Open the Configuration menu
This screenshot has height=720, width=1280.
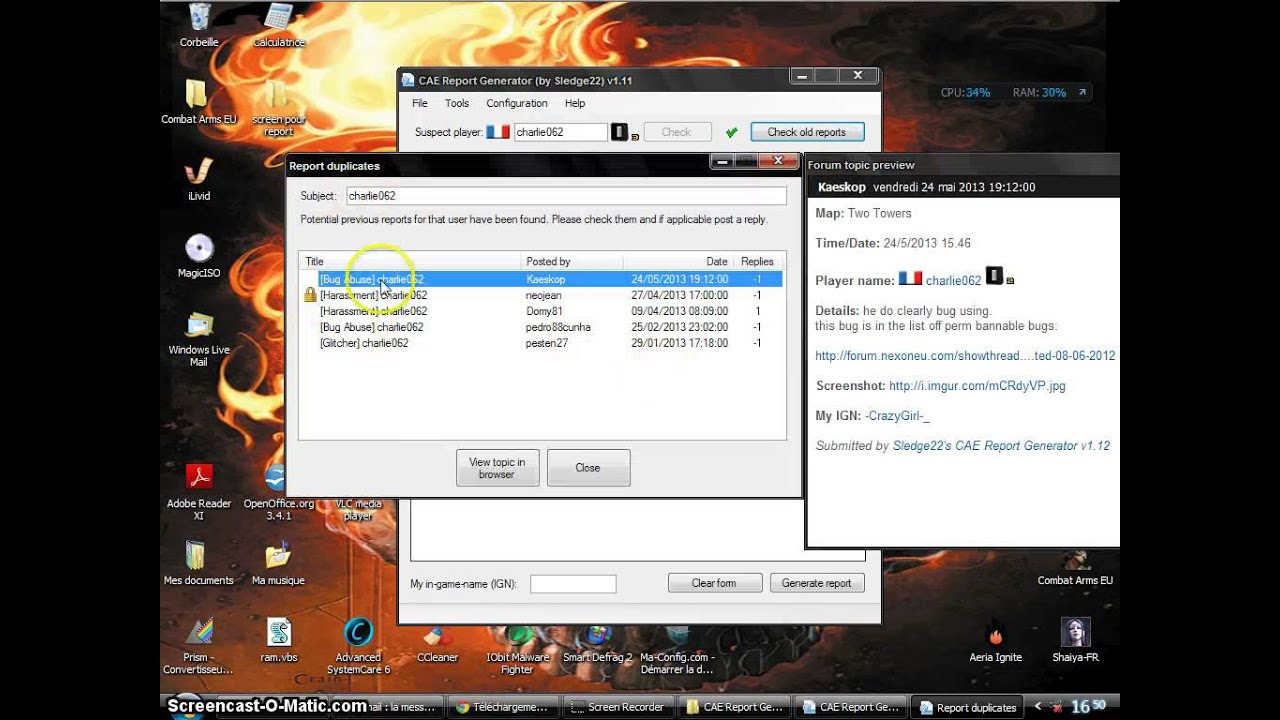[517, 103]
